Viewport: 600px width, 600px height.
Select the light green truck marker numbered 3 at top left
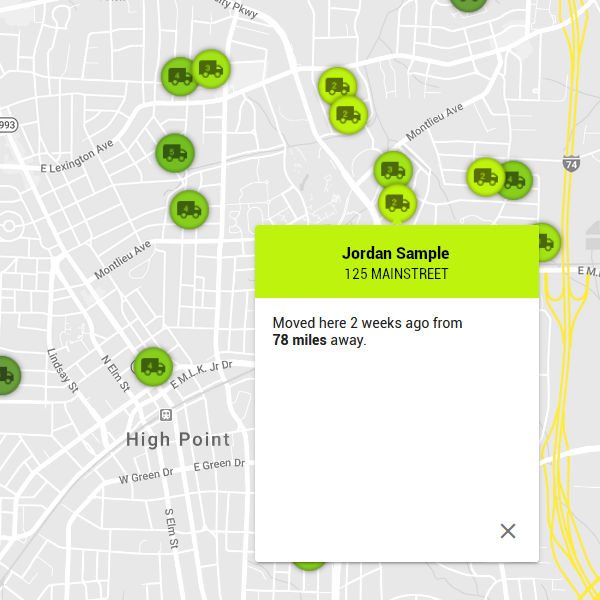[x=211, y=69]
